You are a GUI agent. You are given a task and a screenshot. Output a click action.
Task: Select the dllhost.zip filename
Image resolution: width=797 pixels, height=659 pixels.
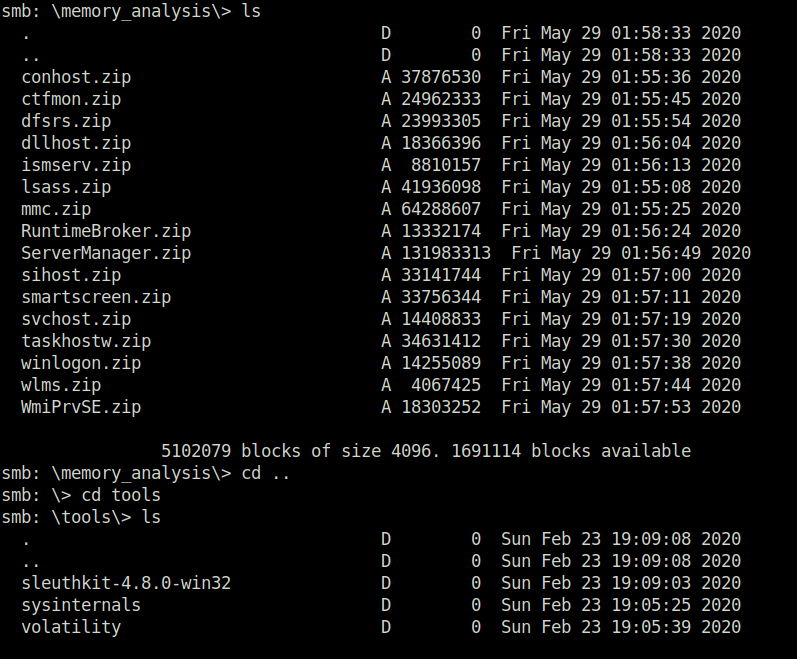[x=76, y=143]
